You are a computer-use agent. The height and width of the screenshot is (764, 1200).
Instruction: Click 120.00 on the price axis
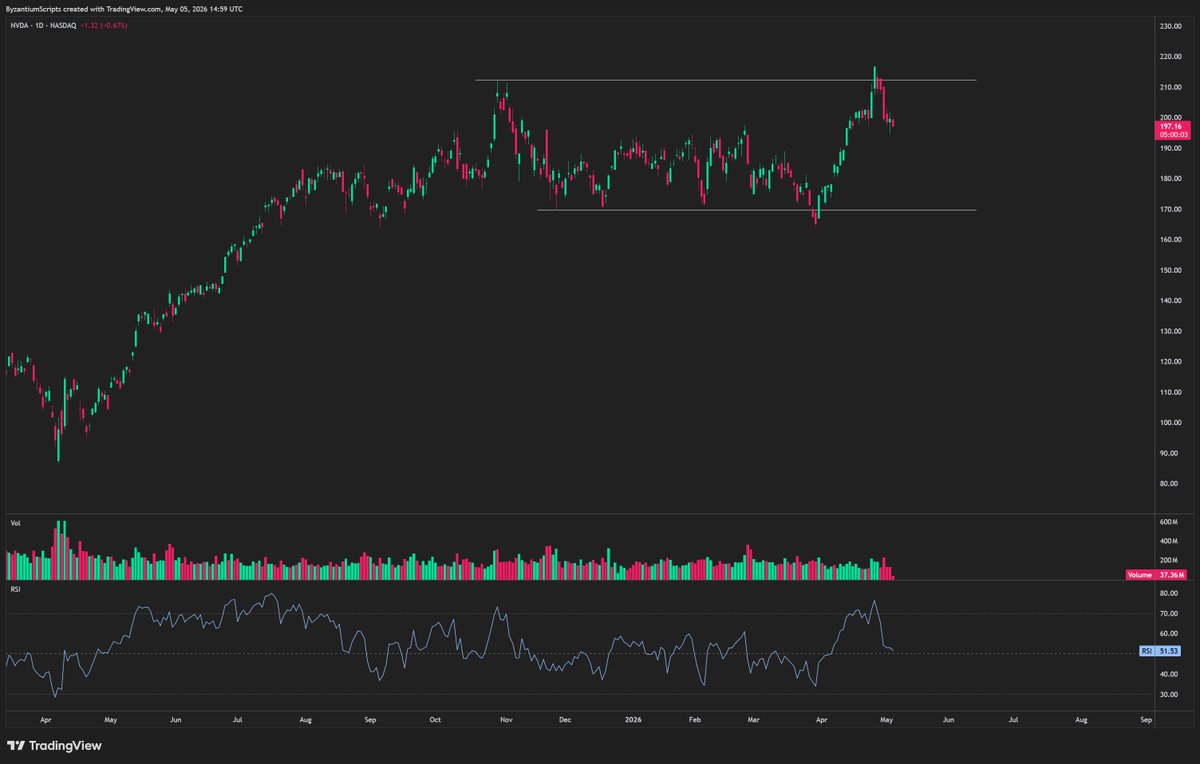[1170, 362]
